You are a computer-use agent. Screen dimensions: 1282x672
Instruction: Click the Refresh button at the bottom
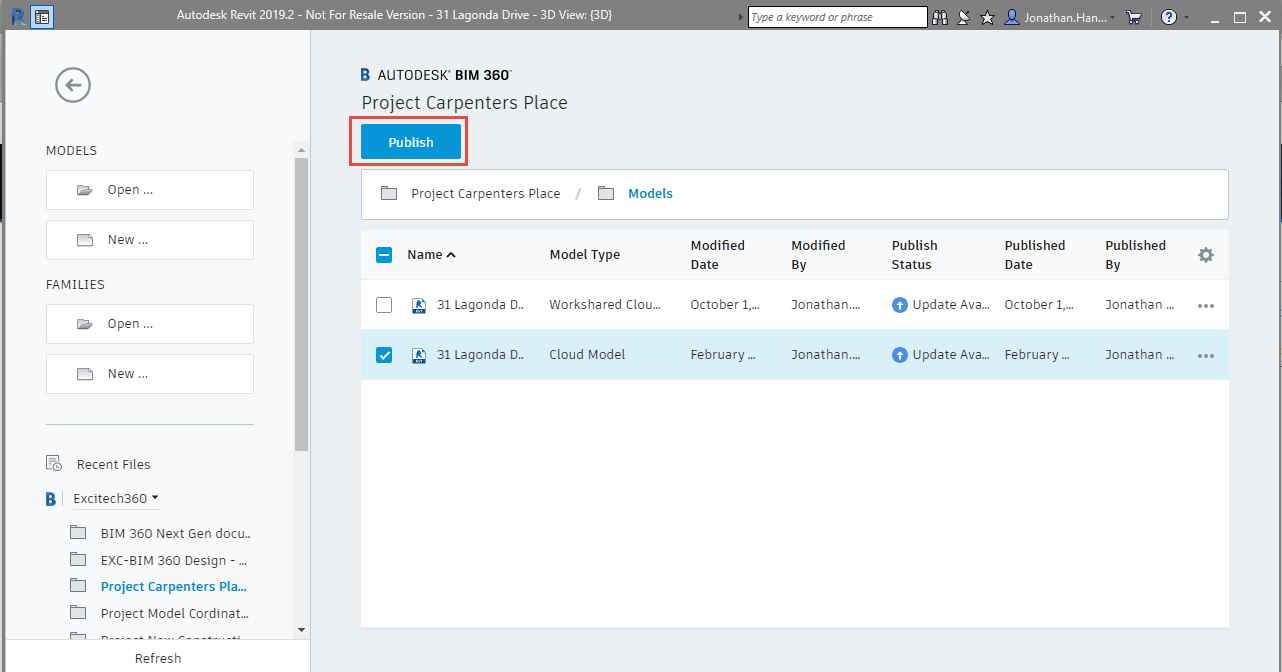[158, 658]
